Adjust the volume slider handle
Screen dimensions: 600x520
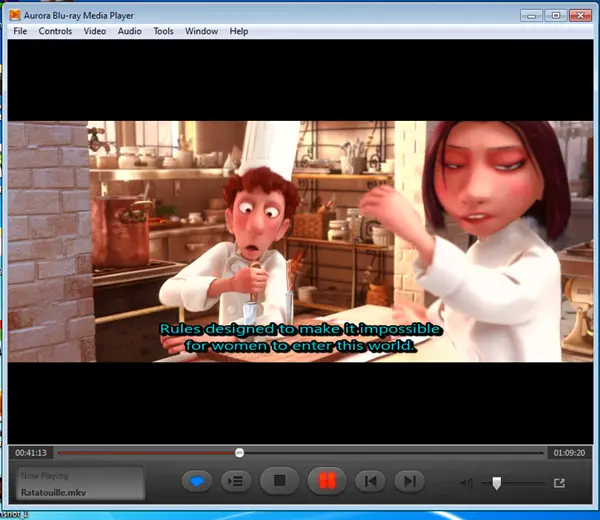tap(497, 483)
